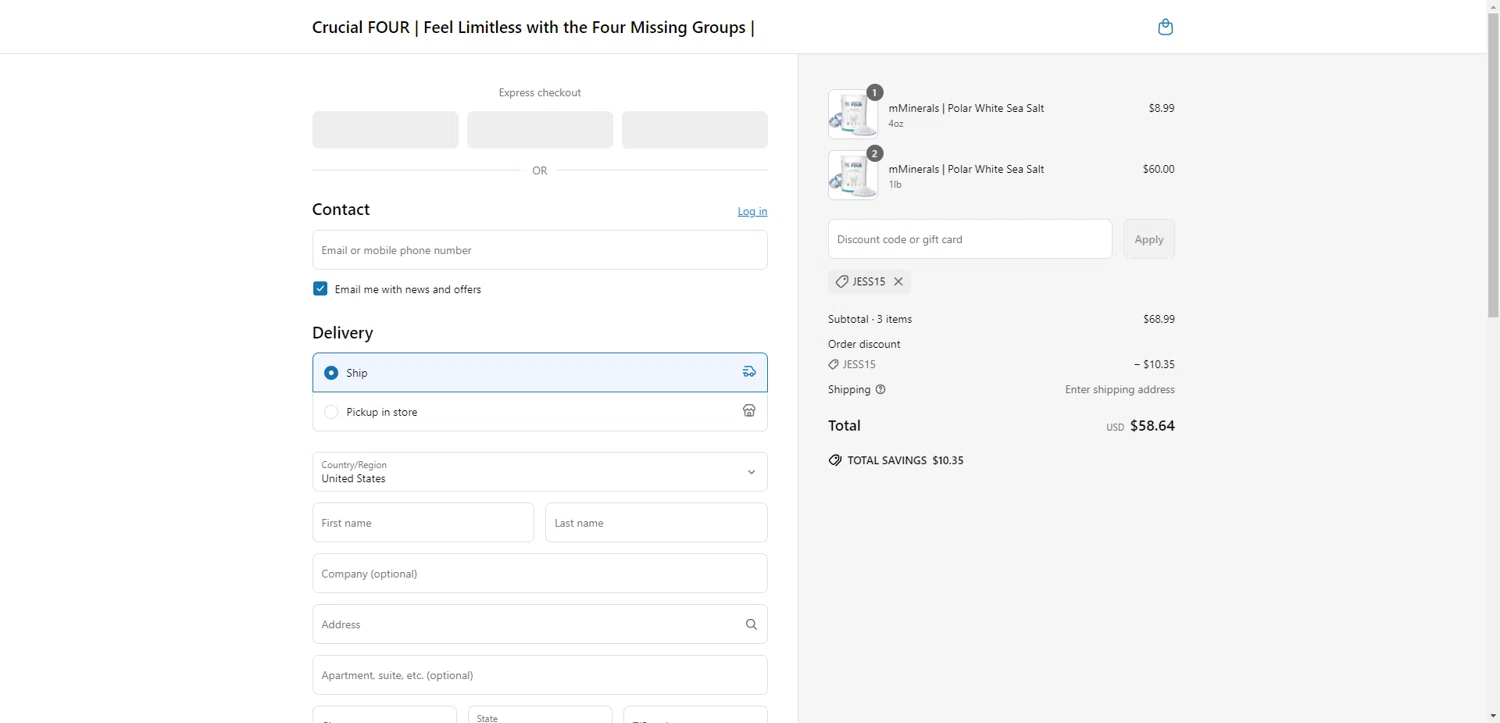
Task: Click the store icon in Pickup option
Action: pyautogui.click(x=749, y=411)
